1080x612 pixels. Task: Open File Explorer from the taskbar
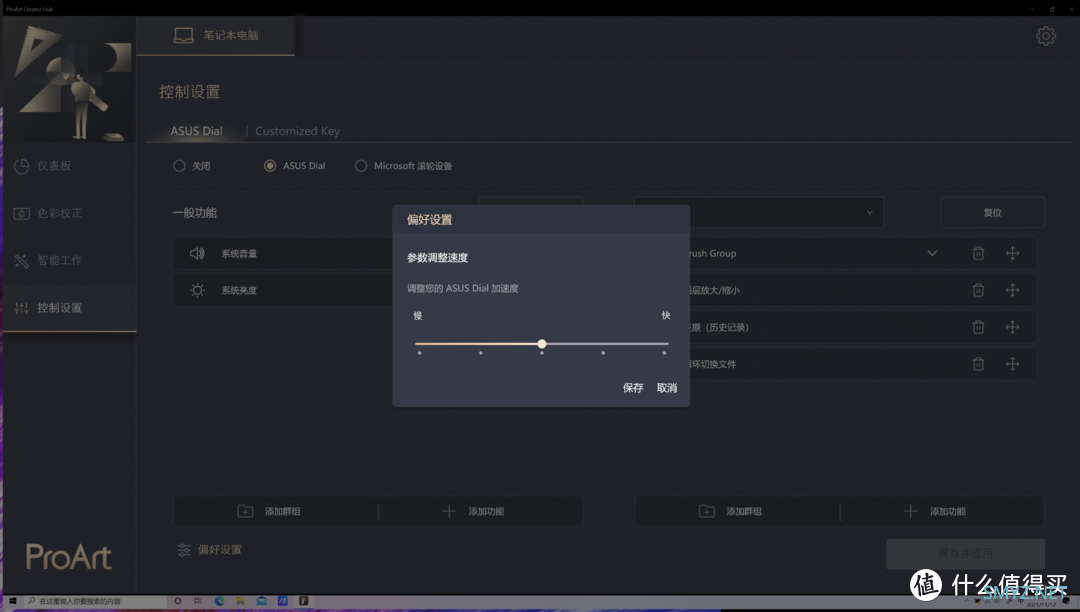pos(240,601)
